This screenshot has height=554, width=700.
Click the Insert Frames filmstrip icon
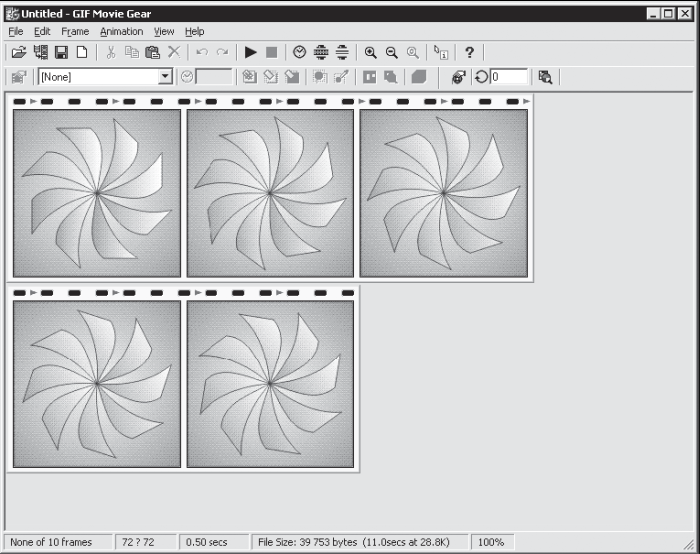pos(41,52)
